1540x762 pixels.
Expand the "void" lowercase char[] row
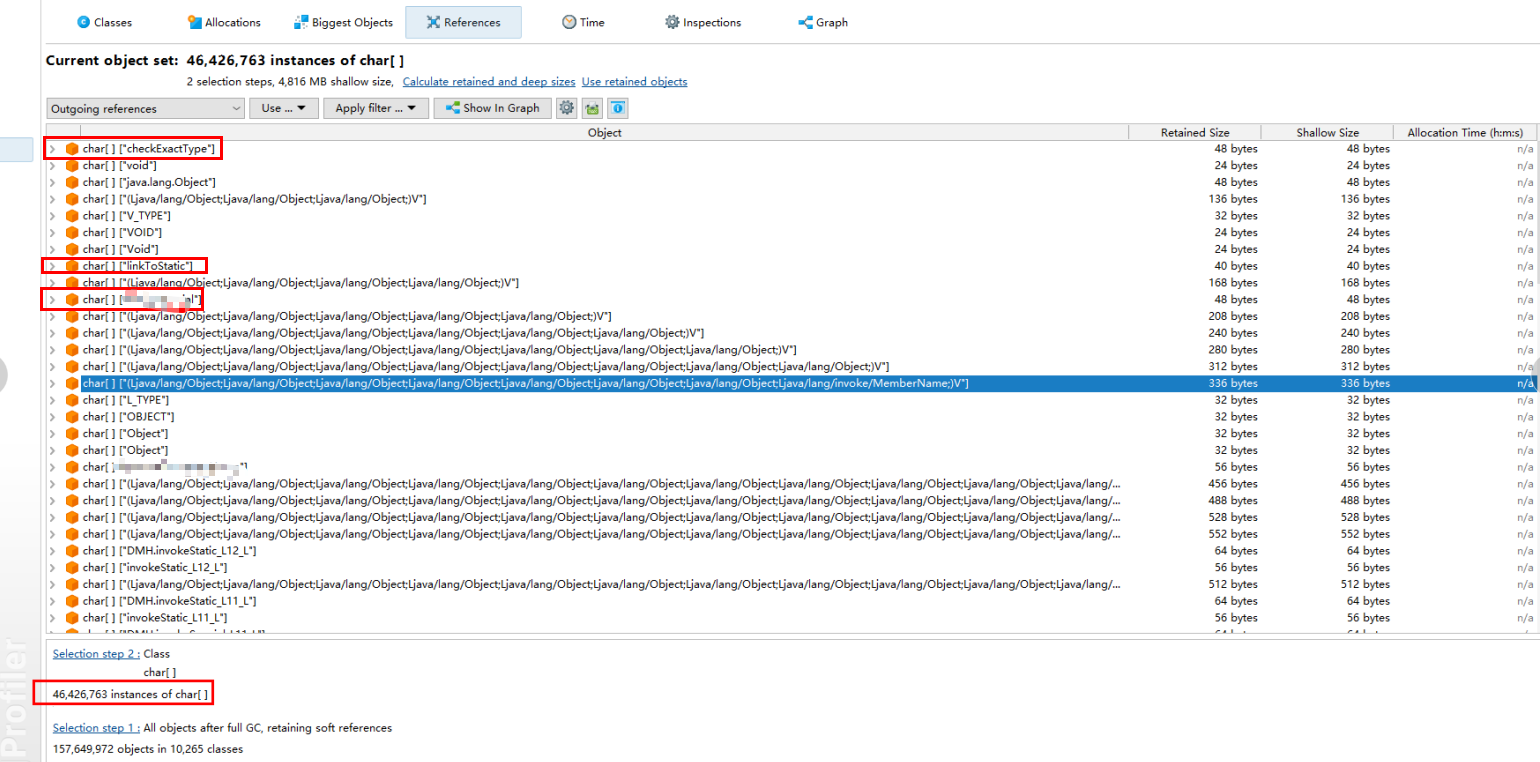pyautogui.click(x=52, y=166)
